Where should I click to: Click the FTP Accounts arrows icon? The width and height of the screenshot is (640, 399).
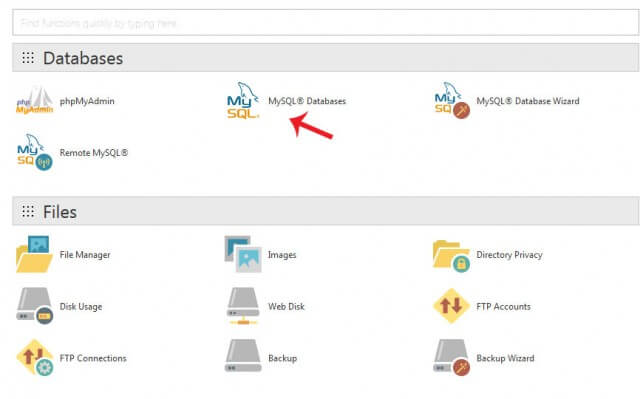coord(451,306)
